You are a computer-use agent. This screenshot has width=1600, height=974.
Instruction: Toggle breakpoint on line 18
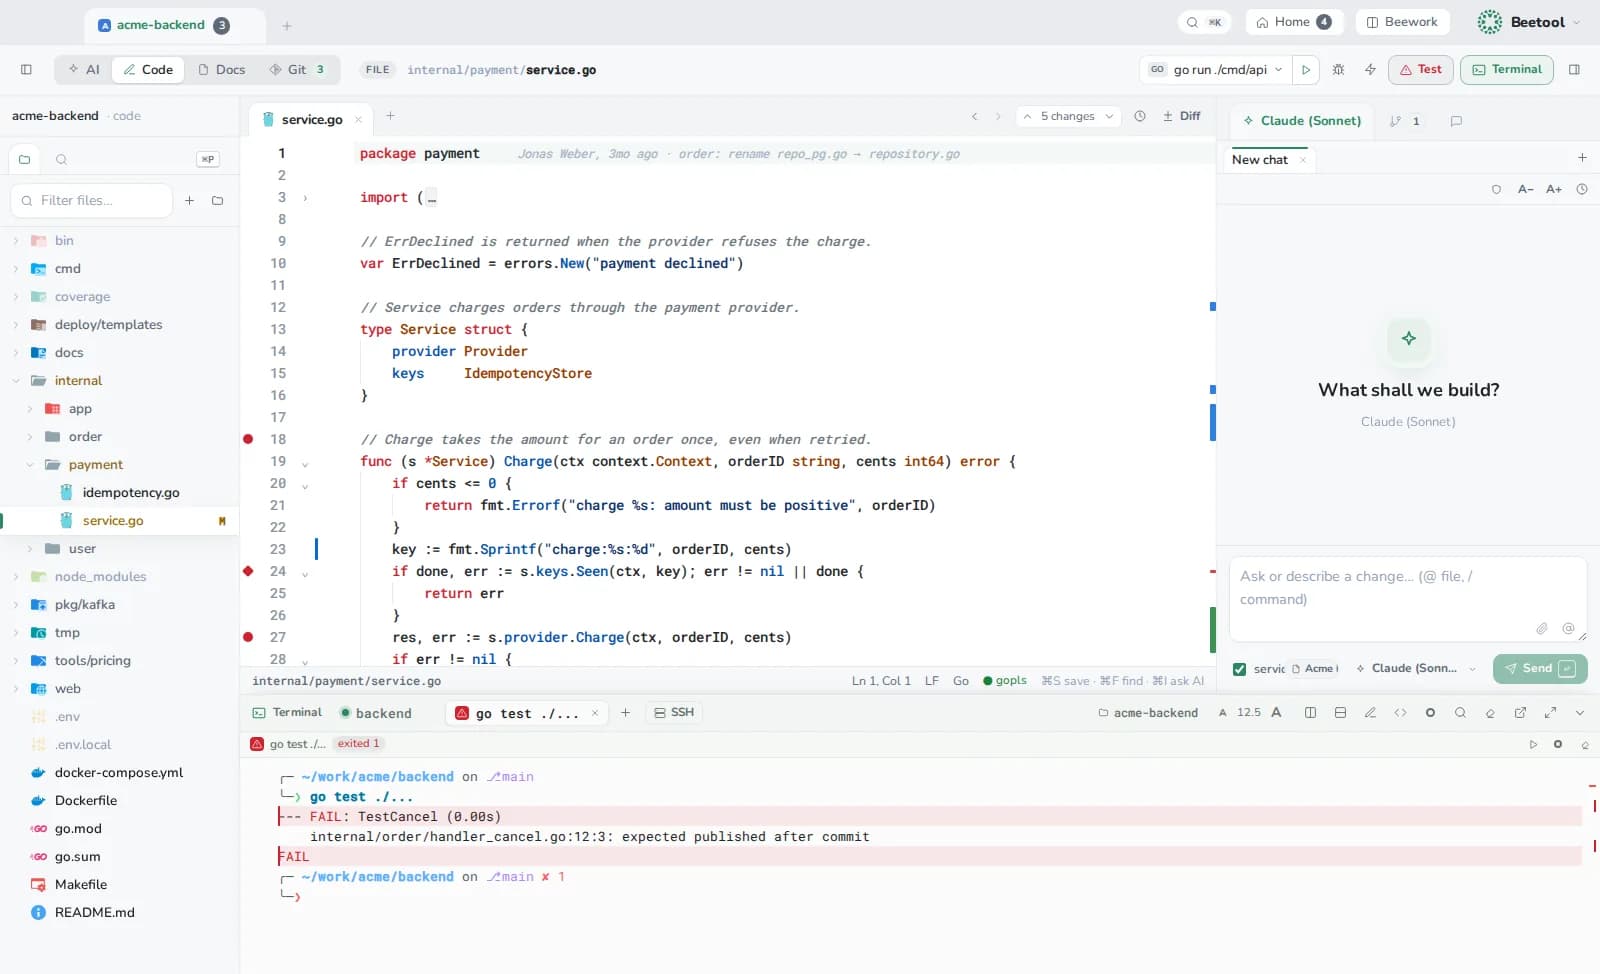[x=248, y=439]
